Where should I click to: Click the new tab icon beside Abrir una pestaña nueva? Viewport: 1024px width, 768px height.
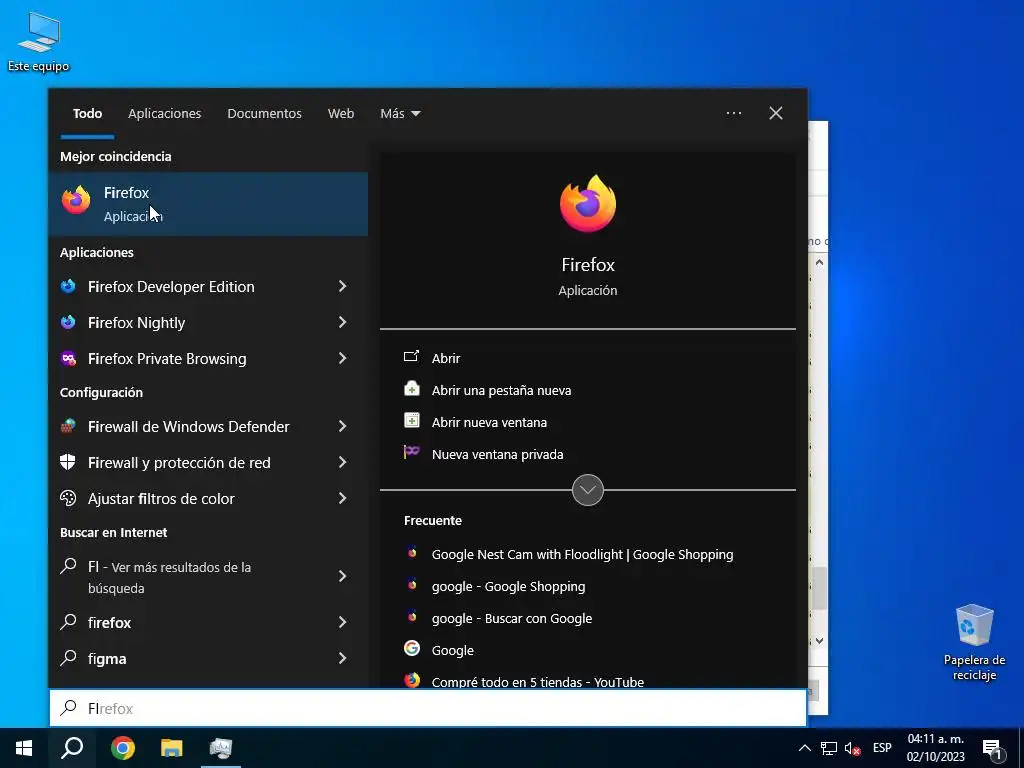point(411,389)
